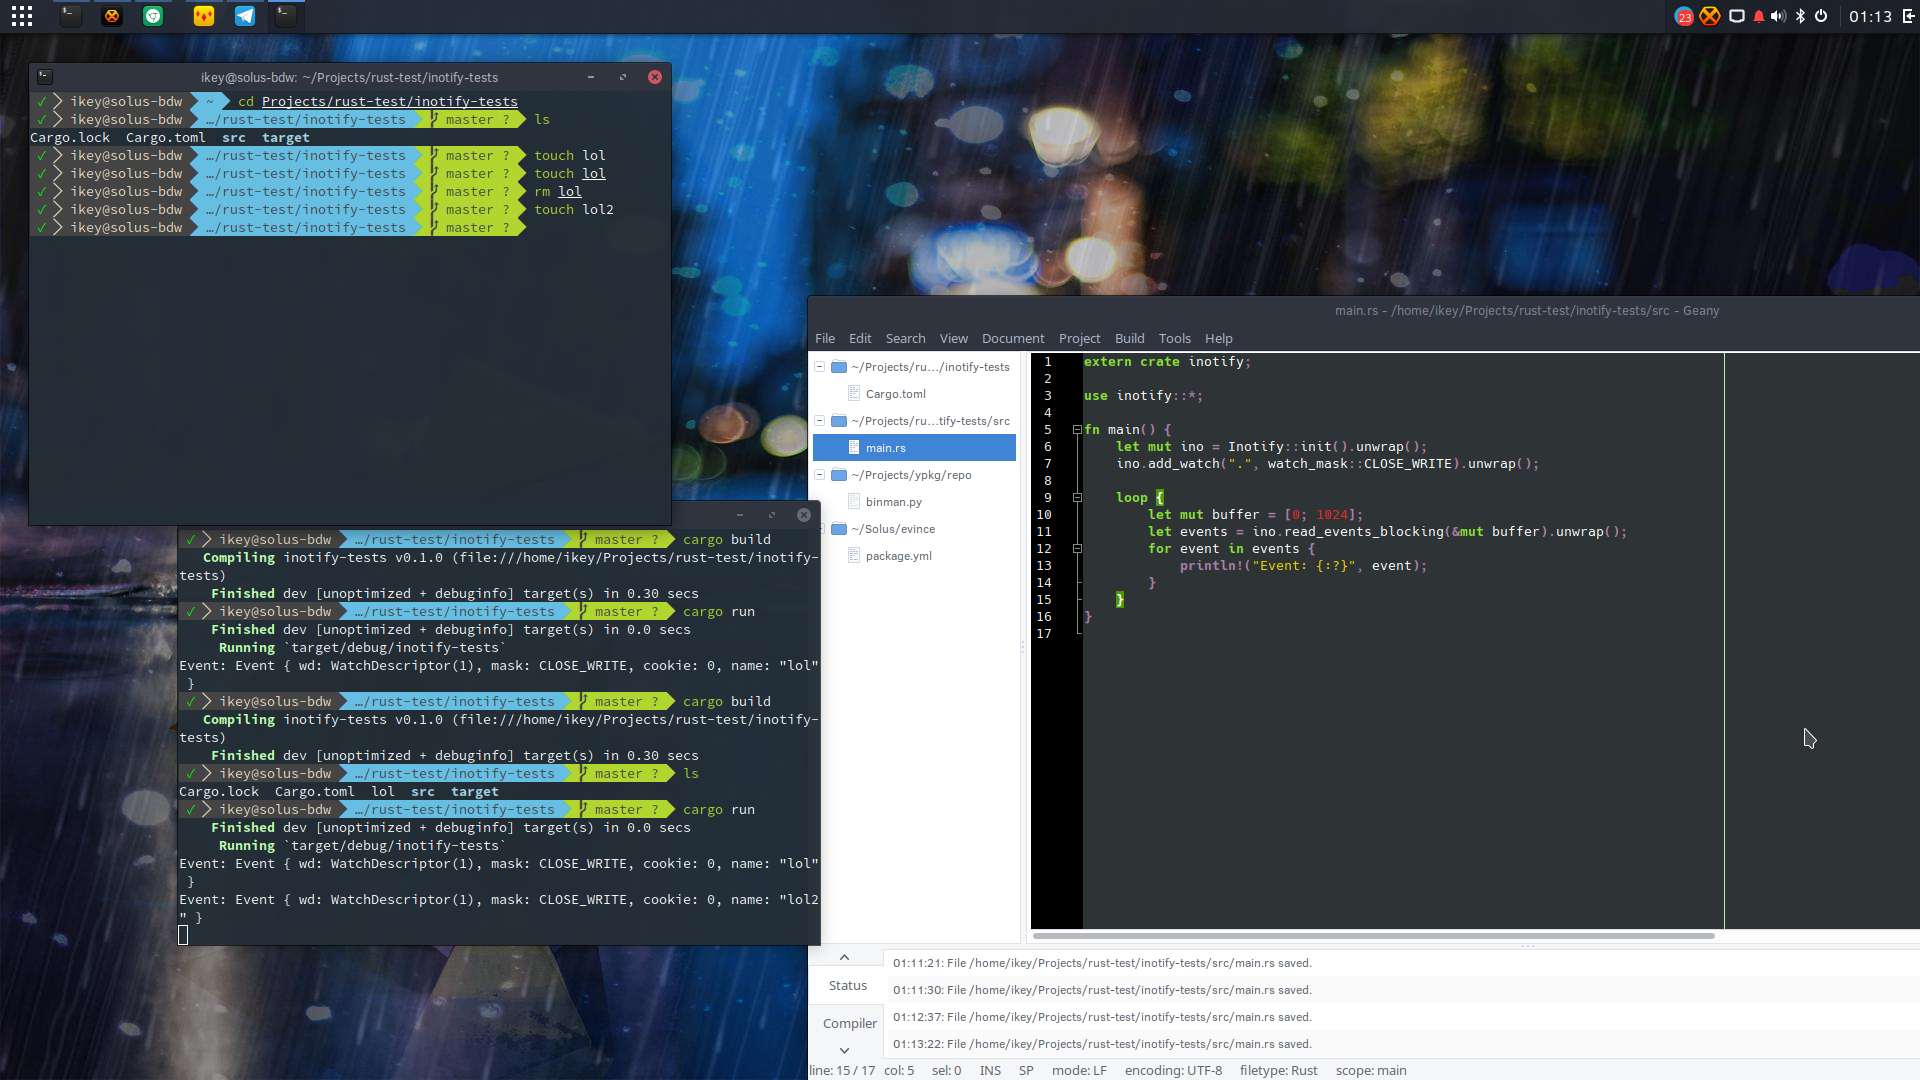Open the applications grid menu in the panel
Image resolution: width=1920 pixels, height=1080 pixels.
tap(22, 16)
